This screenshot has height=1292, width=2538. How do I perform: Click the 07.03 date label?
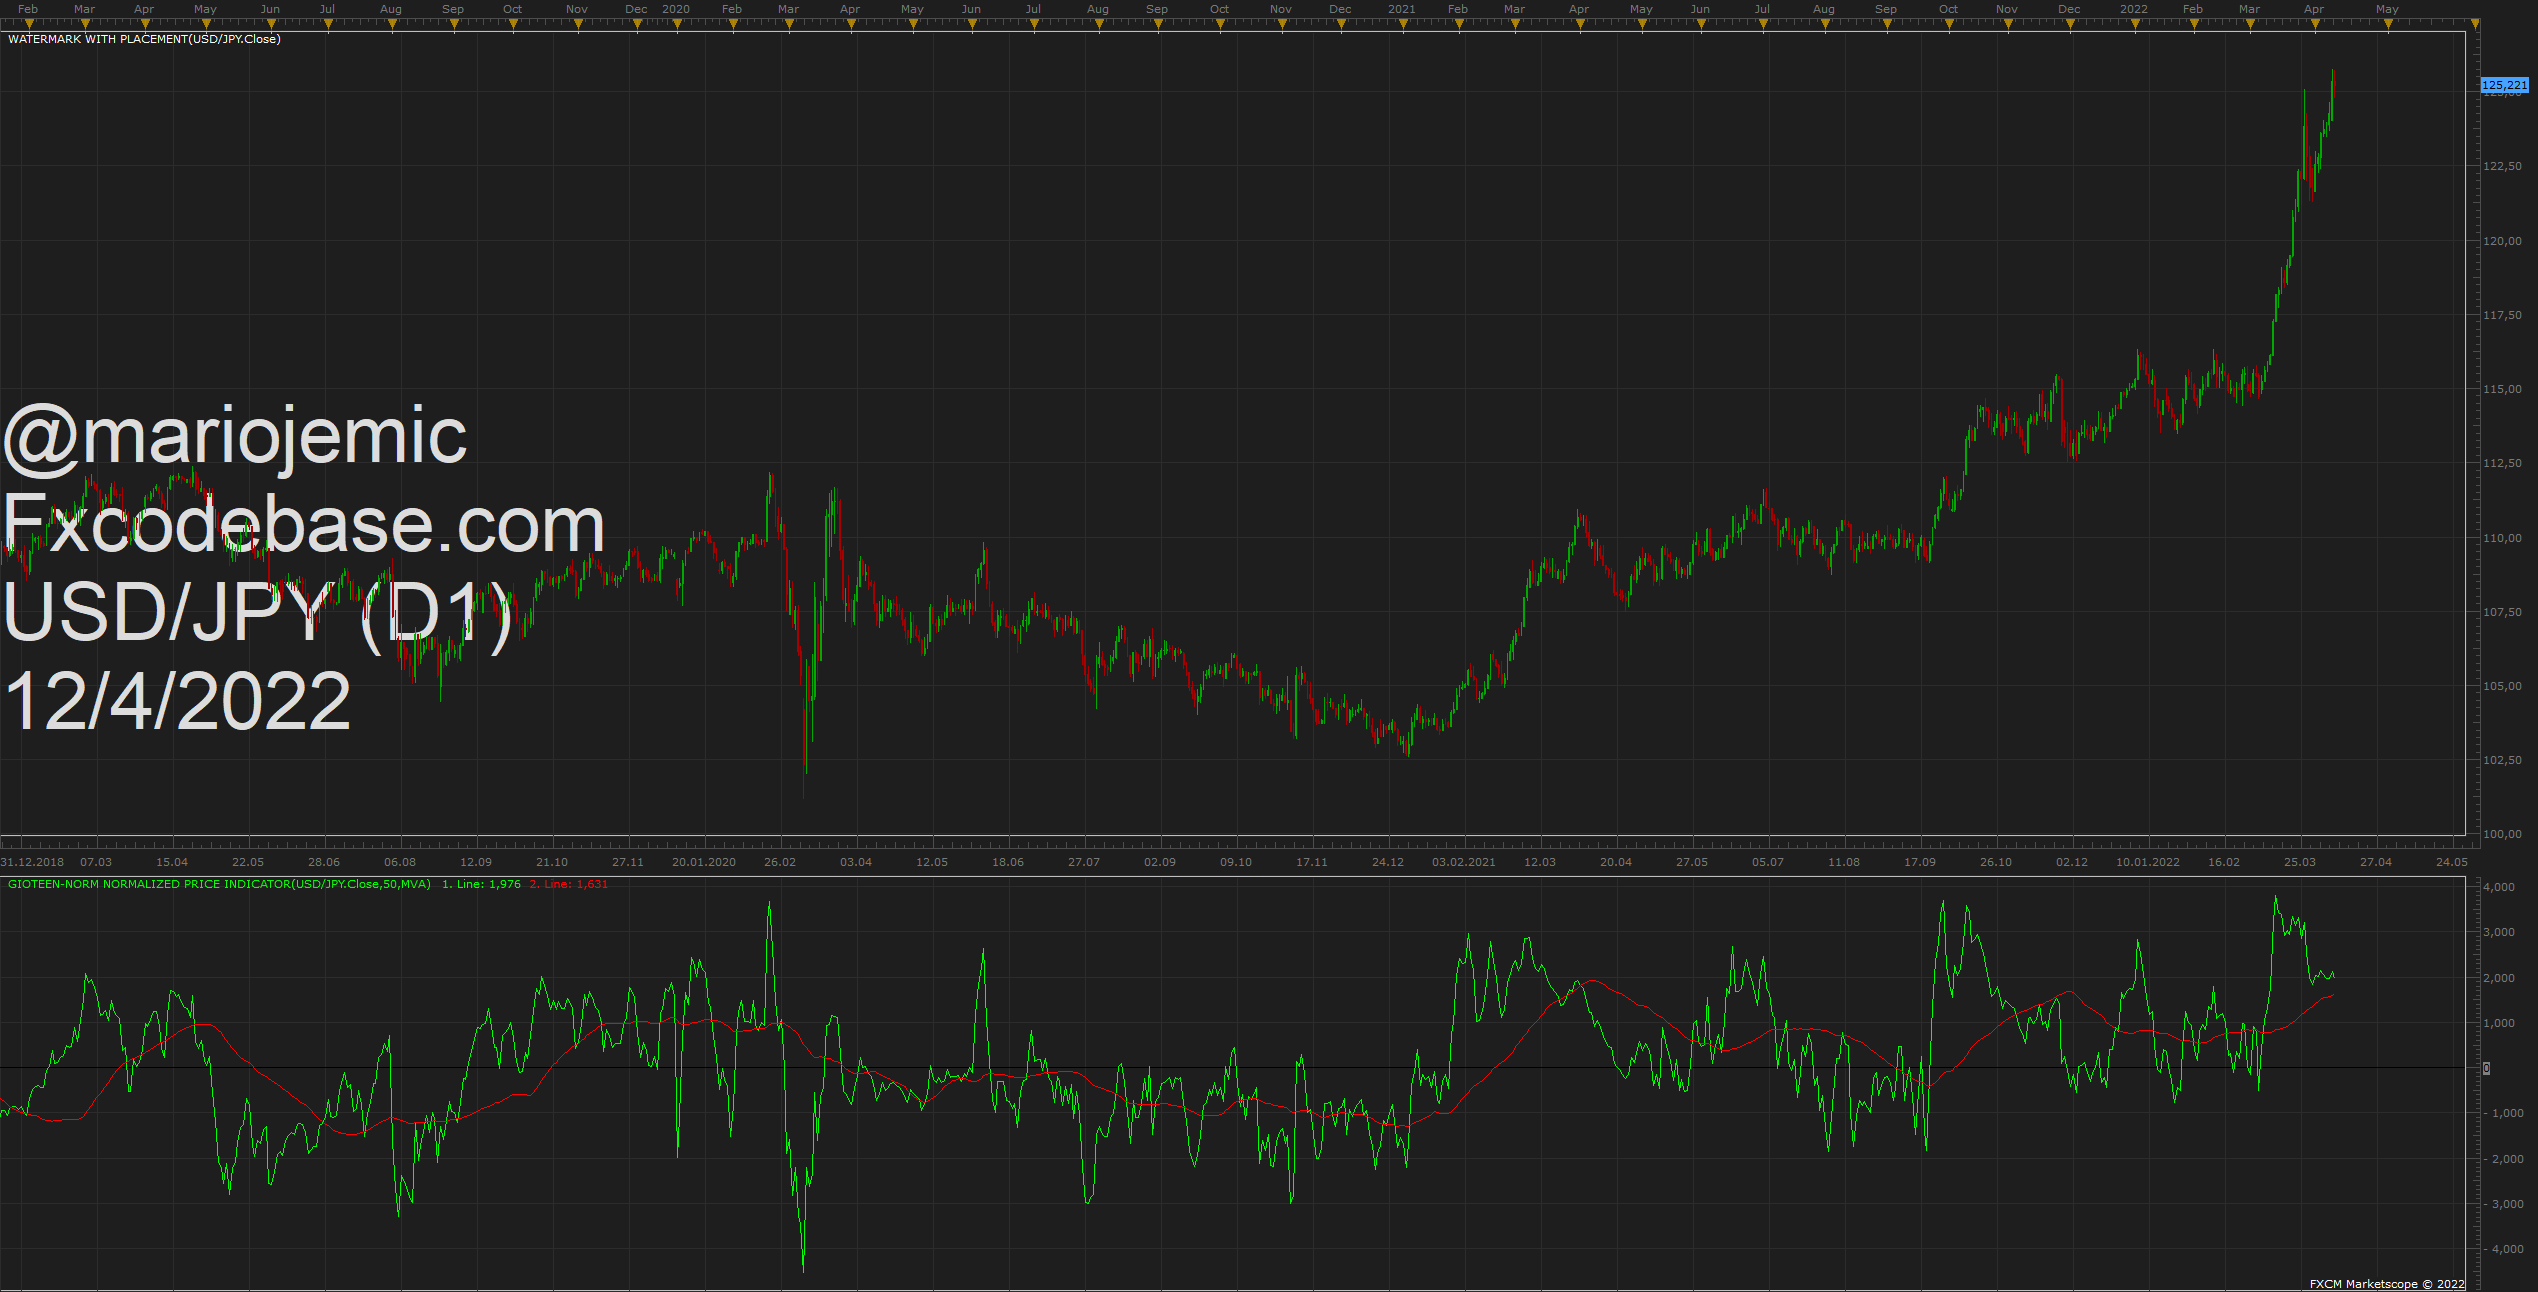96,862
